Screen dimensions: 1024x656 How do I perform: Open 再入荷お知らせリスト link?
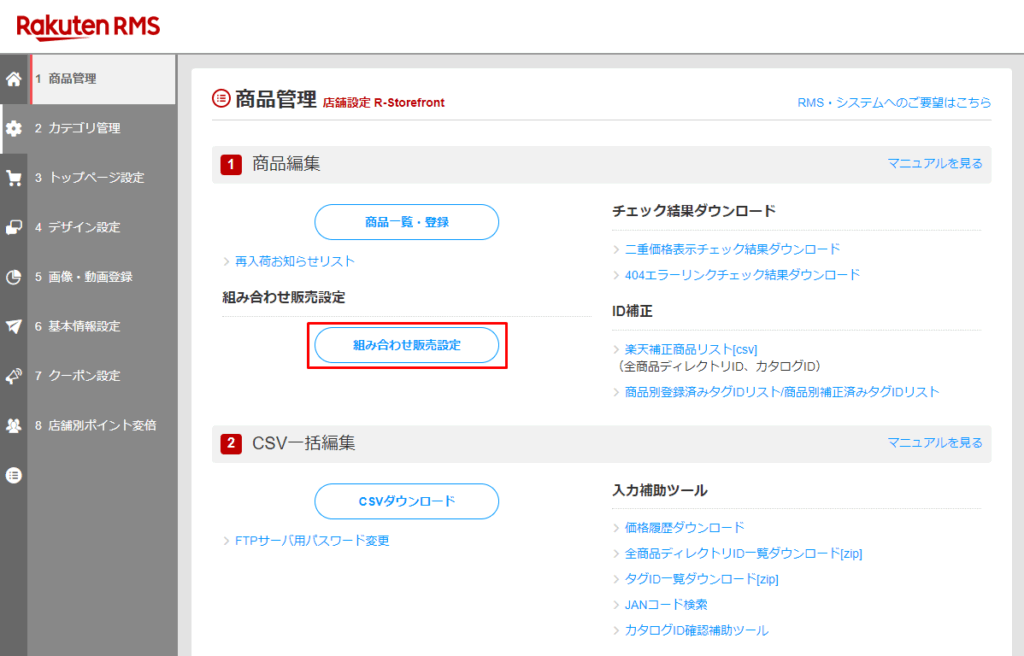point(295,261)
